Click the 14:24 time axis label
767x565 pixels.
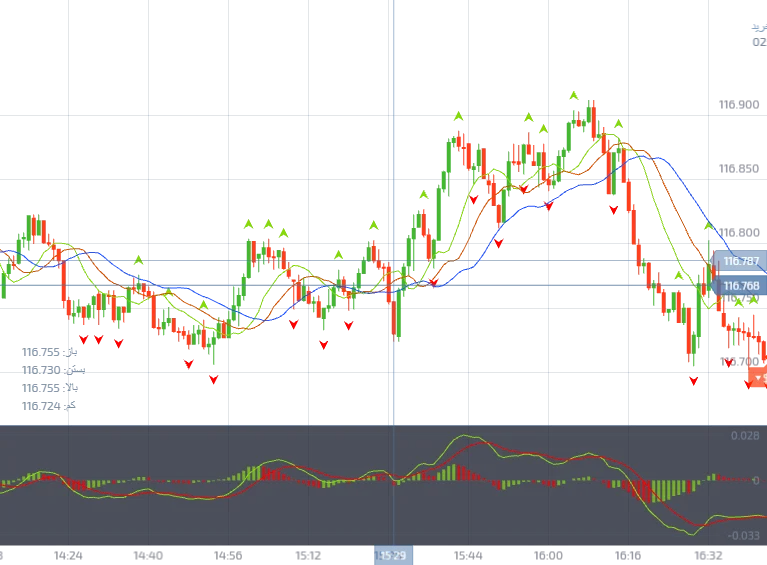click(x=68, y=555)
